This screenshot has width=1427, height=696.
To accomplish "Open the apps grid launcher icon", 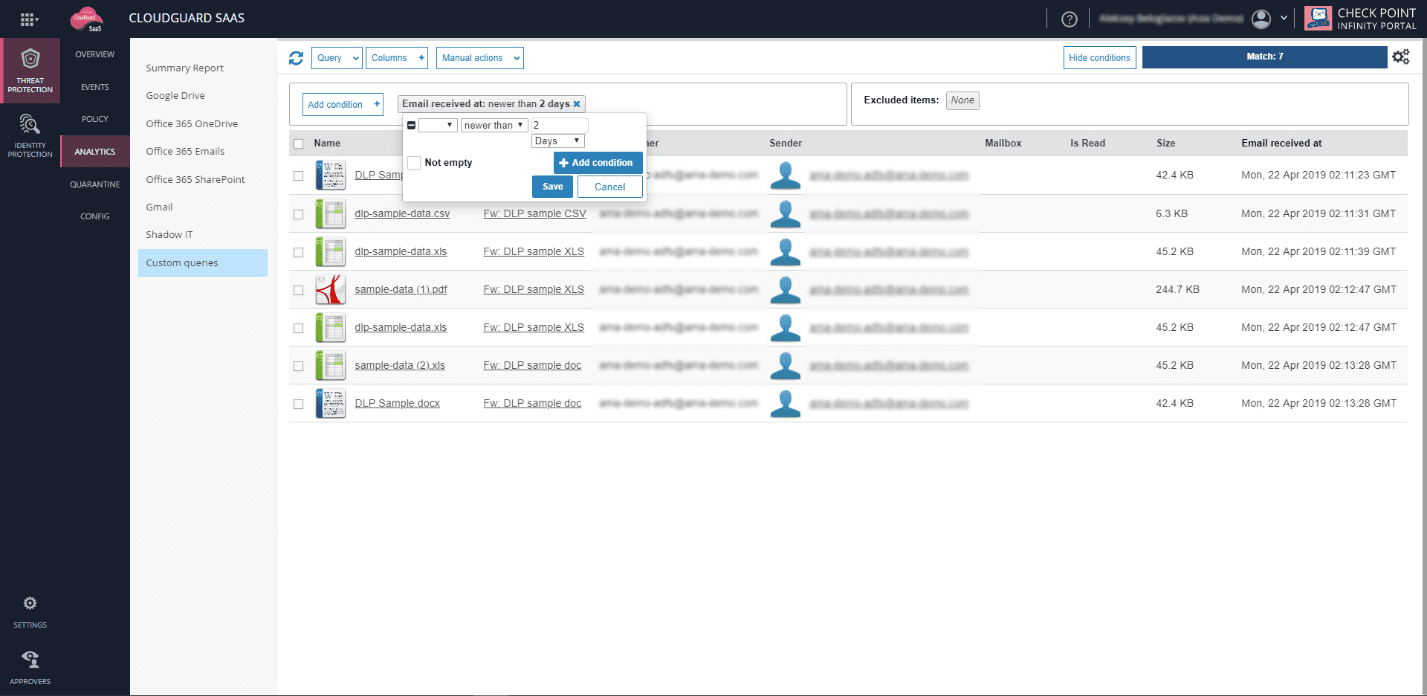I will 29,19.
